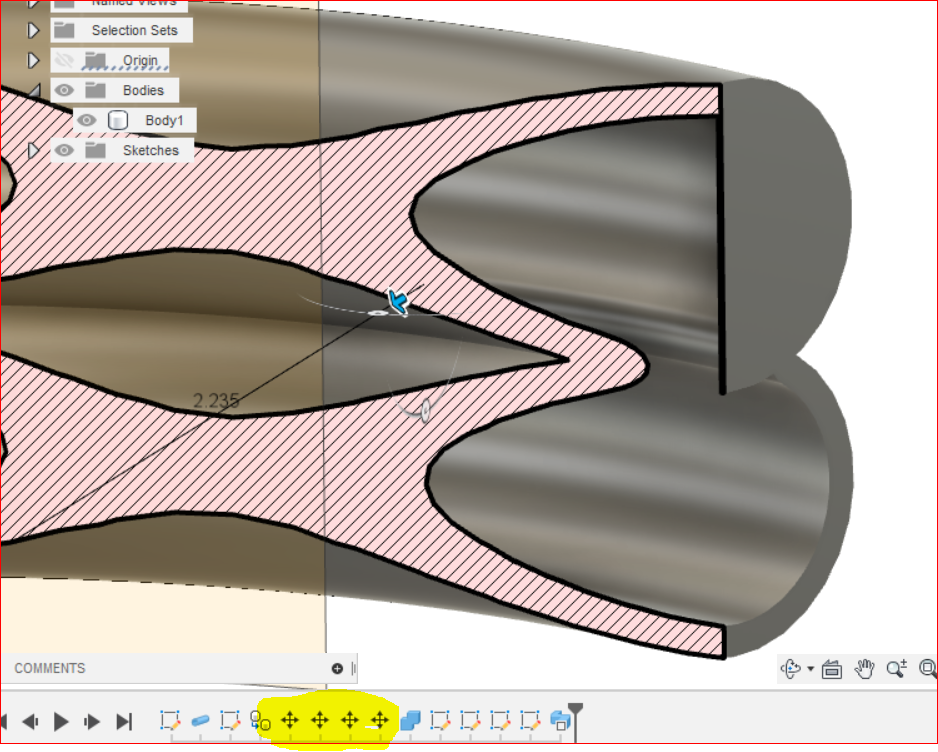Select the Body1 tree item
The width and height of the screenshot is (938, 752).
tap(135, 120)
